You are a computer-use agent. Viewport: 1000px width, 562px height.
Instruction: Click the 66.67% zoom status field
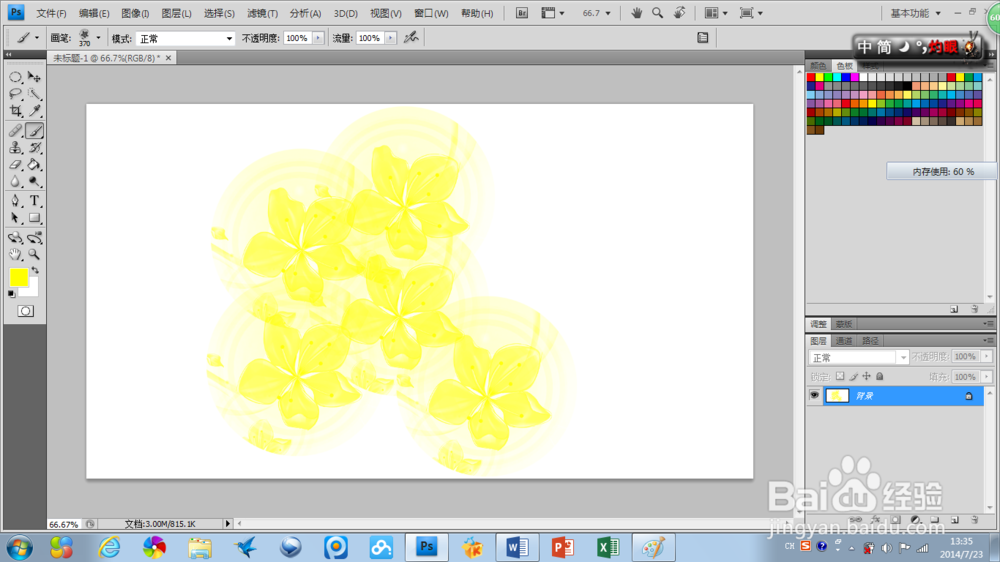pos(64,524)
